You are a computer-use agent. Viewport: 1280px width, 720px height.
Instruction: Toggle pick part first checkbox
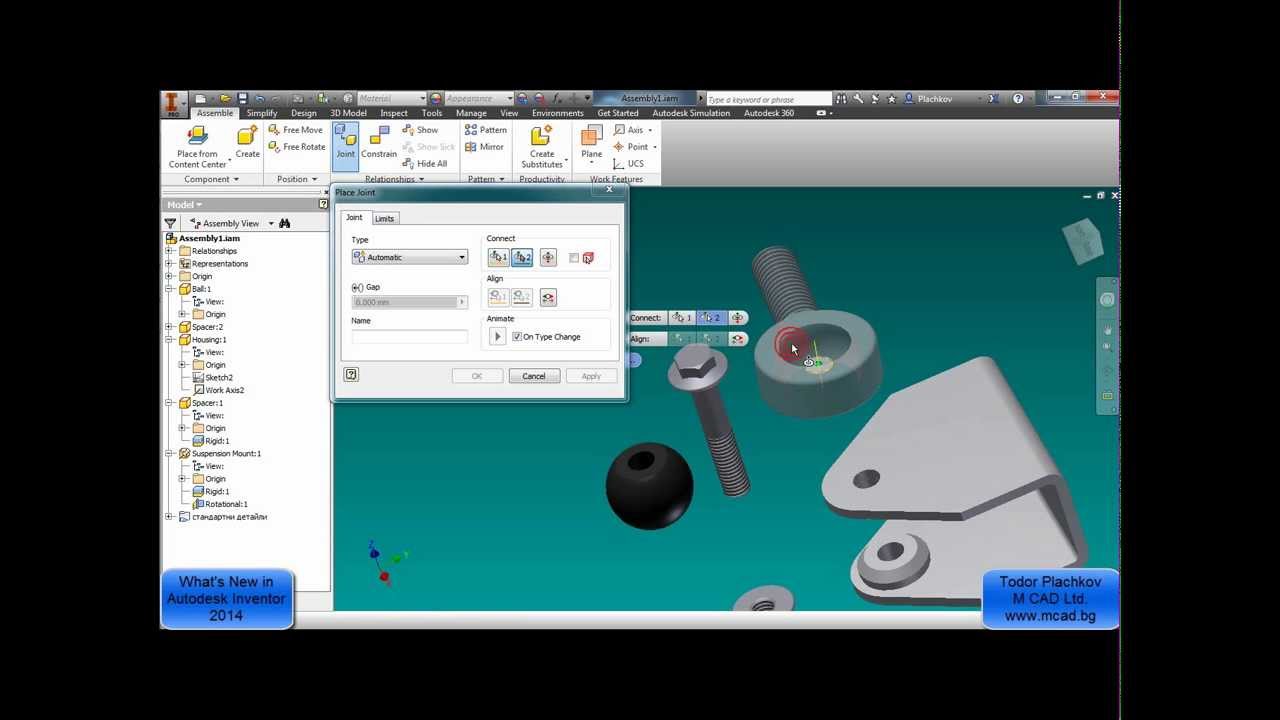(x=573, y=258)
